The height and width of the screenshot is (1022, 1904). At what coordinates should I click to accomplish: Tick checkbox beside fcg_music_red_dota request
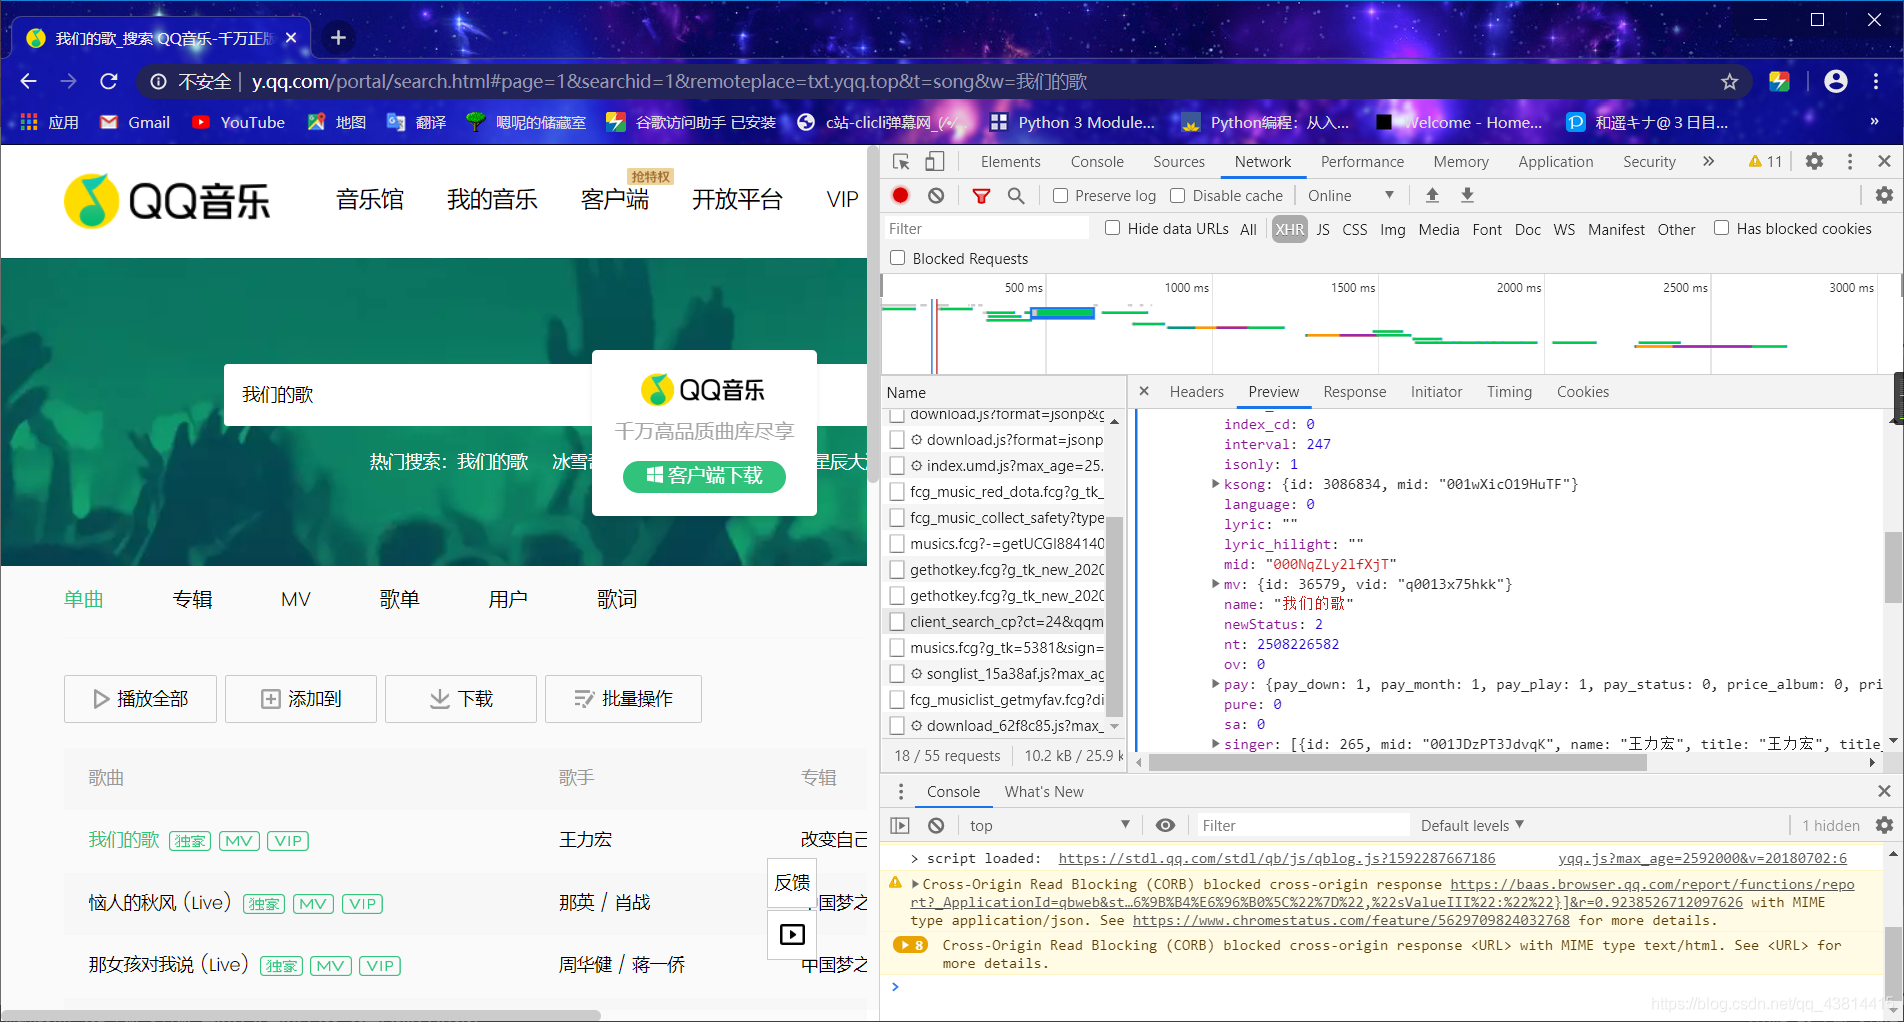pos(897,492)
